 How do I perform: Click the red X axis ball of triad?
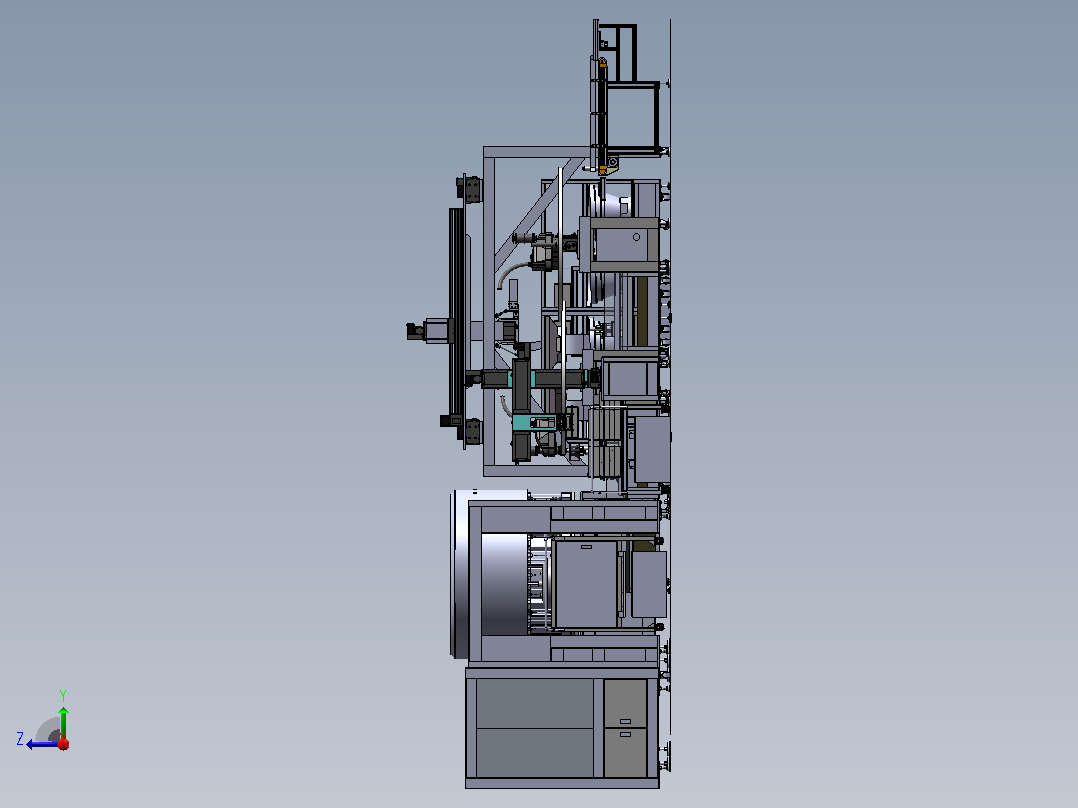[x=63, y=744]
